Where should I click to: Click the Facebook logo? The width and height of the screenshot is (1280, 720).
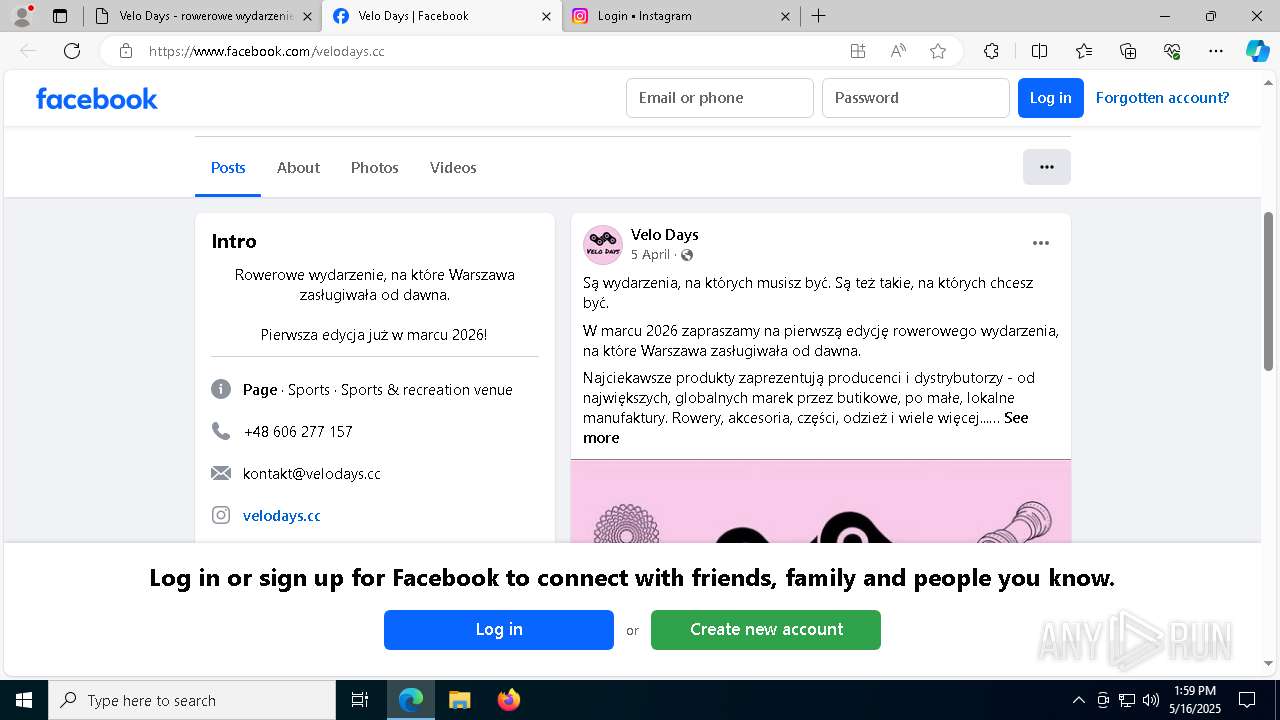(97, 98)
